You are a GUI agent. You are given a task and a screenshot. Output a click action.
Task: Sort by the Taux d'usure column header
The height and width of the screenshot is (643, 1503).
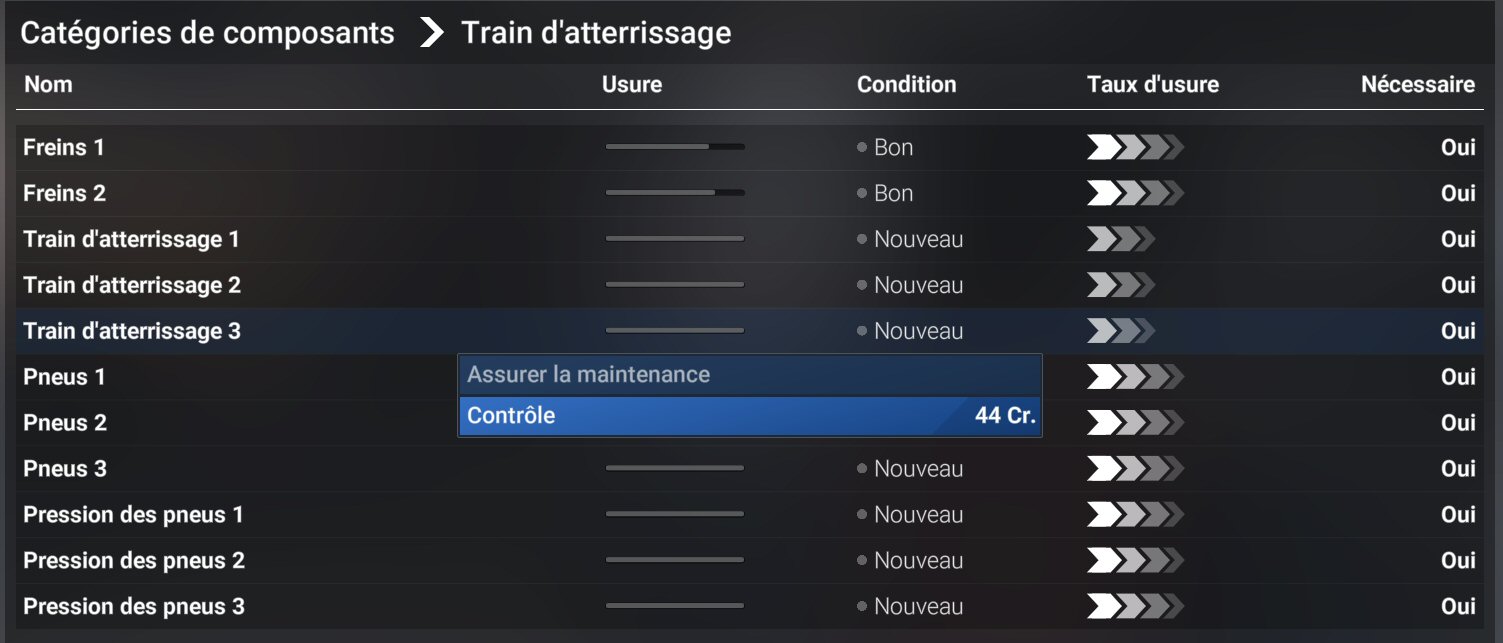coord(1152,85)
